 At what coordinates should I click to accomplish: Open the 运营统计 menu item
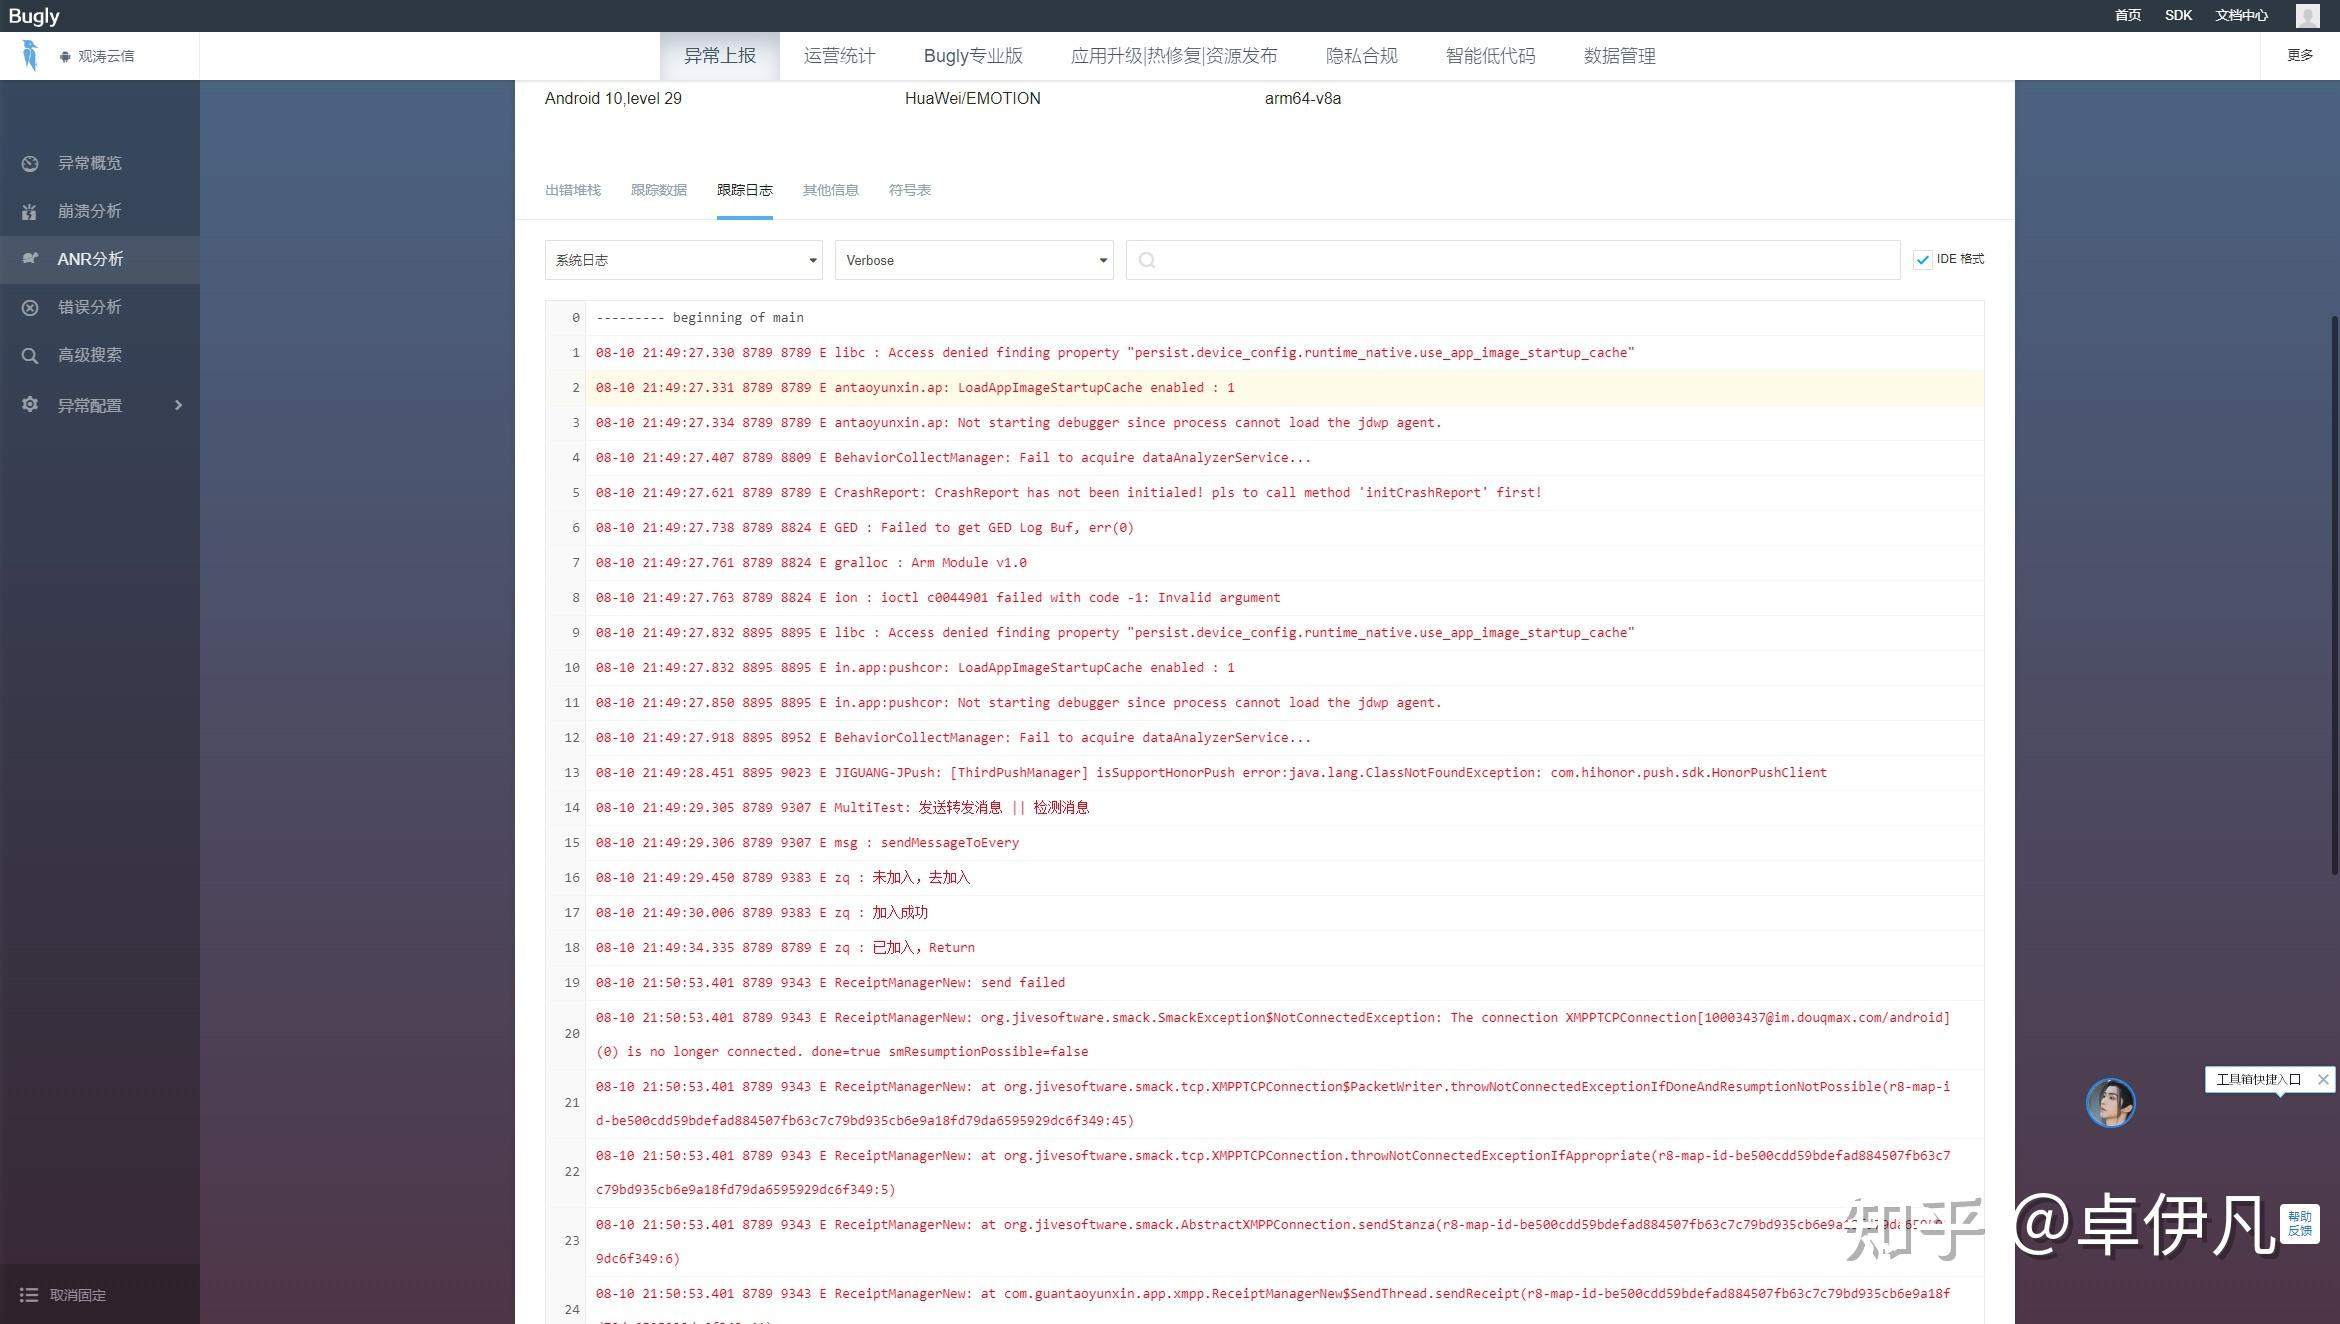(x=838, y=55)
